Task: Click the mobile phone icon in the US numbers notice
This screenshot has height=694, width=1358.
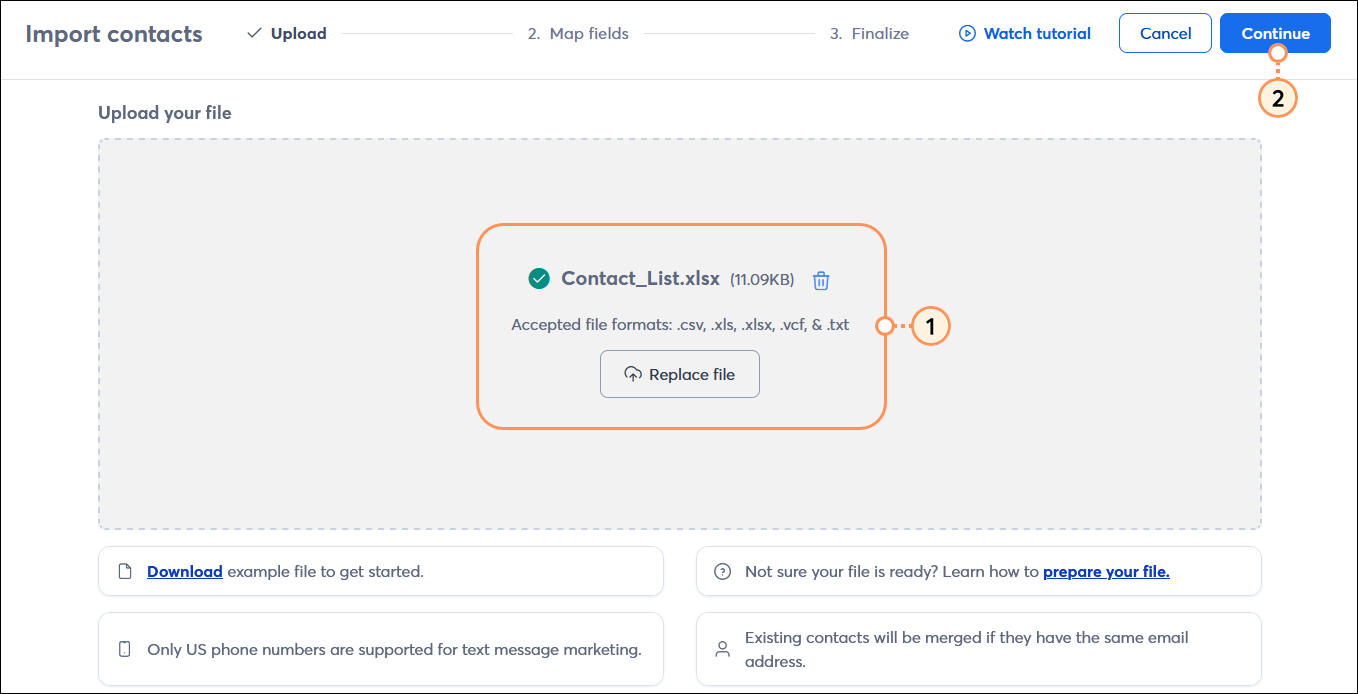Action: (x=124, y=648)
